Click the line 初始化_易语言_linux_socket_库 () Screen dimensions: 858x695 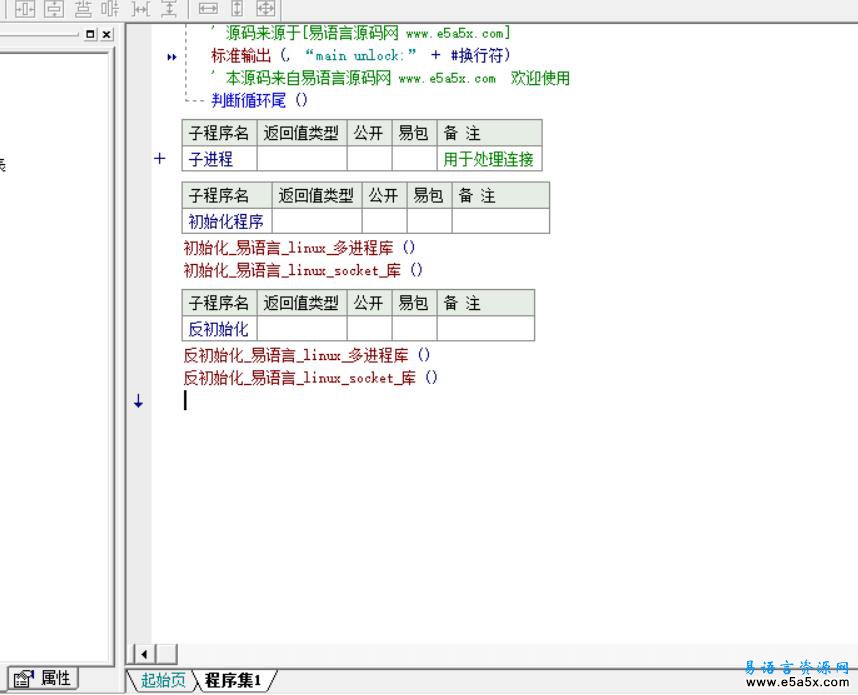[x=303, y=270]
